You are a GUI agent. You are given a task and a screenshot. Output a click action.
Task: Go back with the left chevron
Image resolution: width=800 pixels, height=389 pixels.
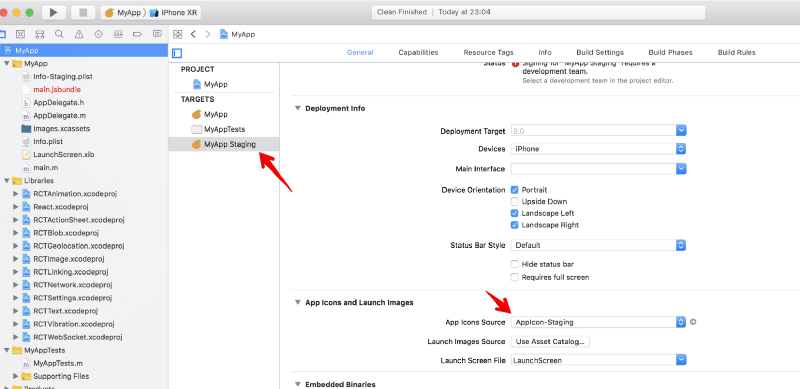point(193,34)
